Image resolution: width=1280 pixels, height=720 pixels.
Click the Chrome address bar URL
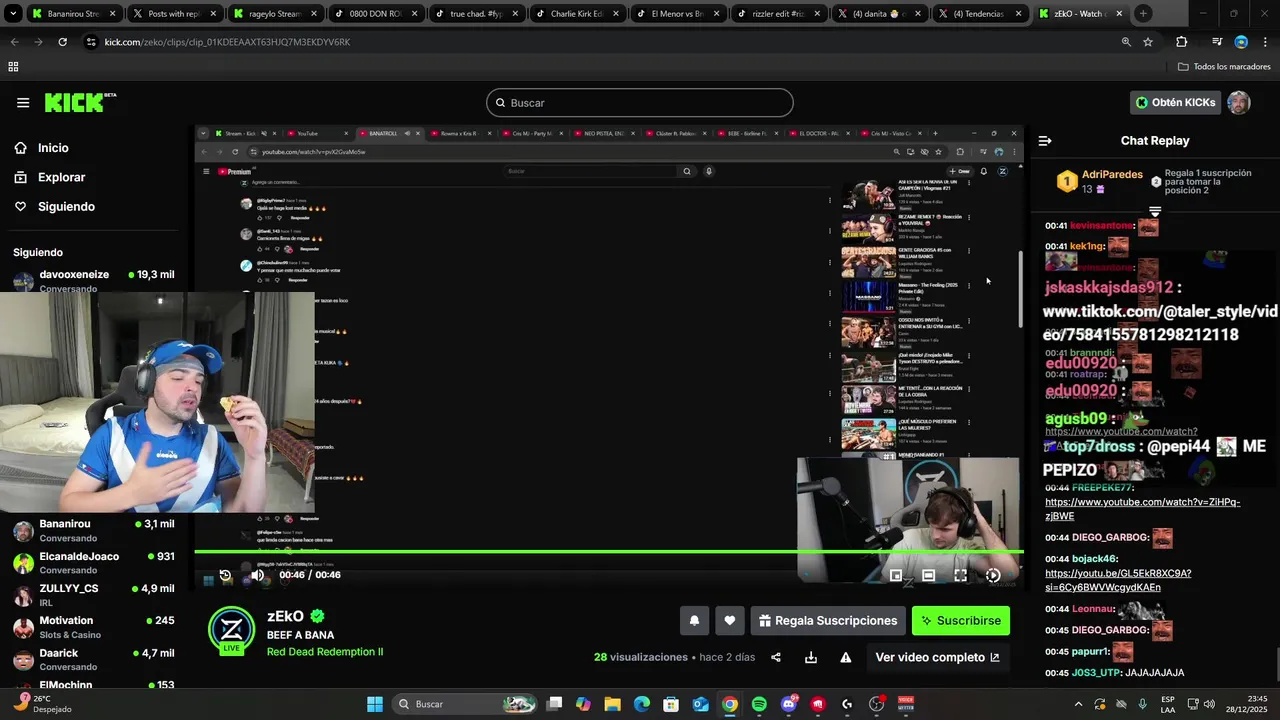pos(227,42)
